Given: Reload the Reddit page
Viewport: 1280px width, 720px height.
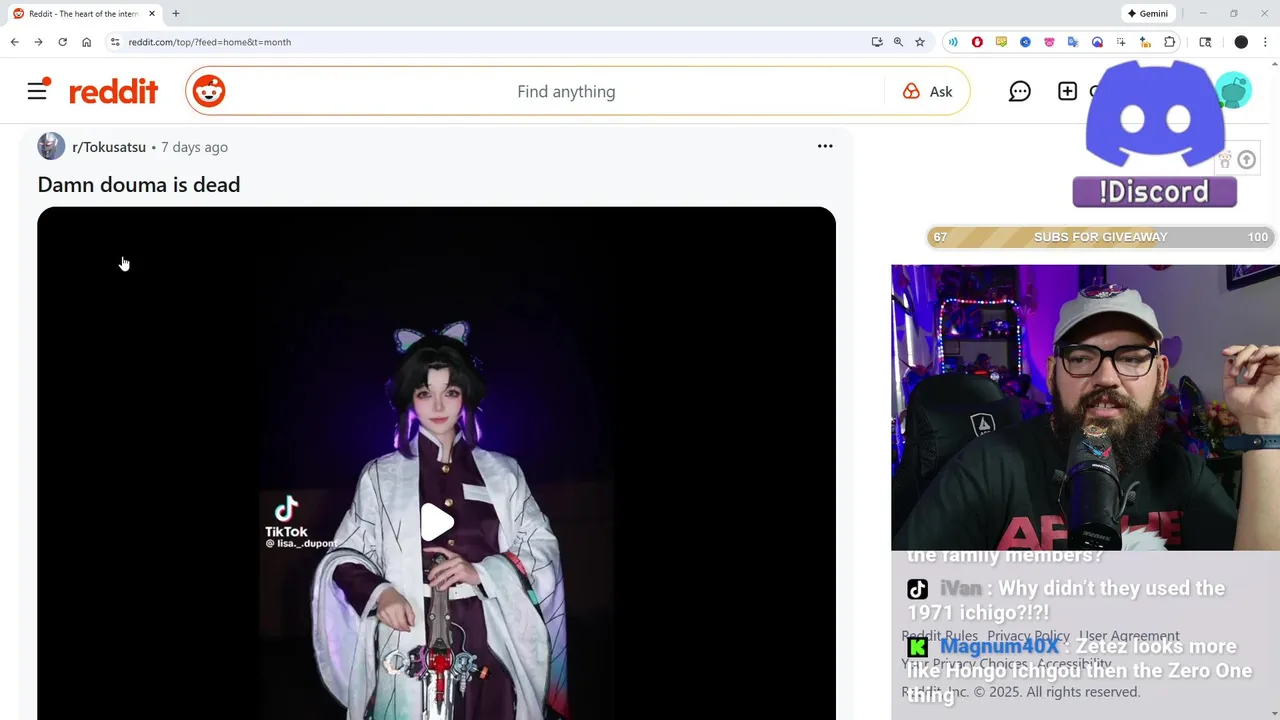Looking at the screenshot, I should [x=62, y=42].
